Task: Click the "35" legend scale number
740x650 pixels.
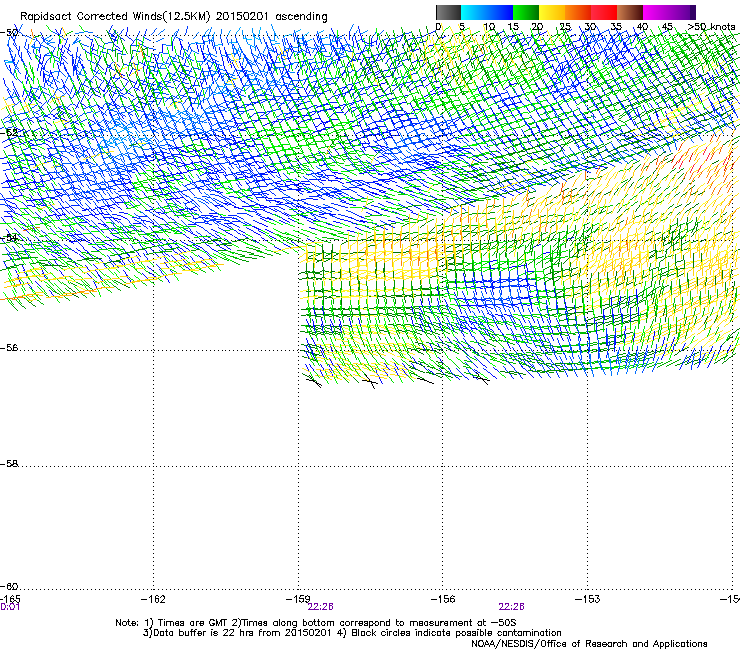Action: [616, 27]
